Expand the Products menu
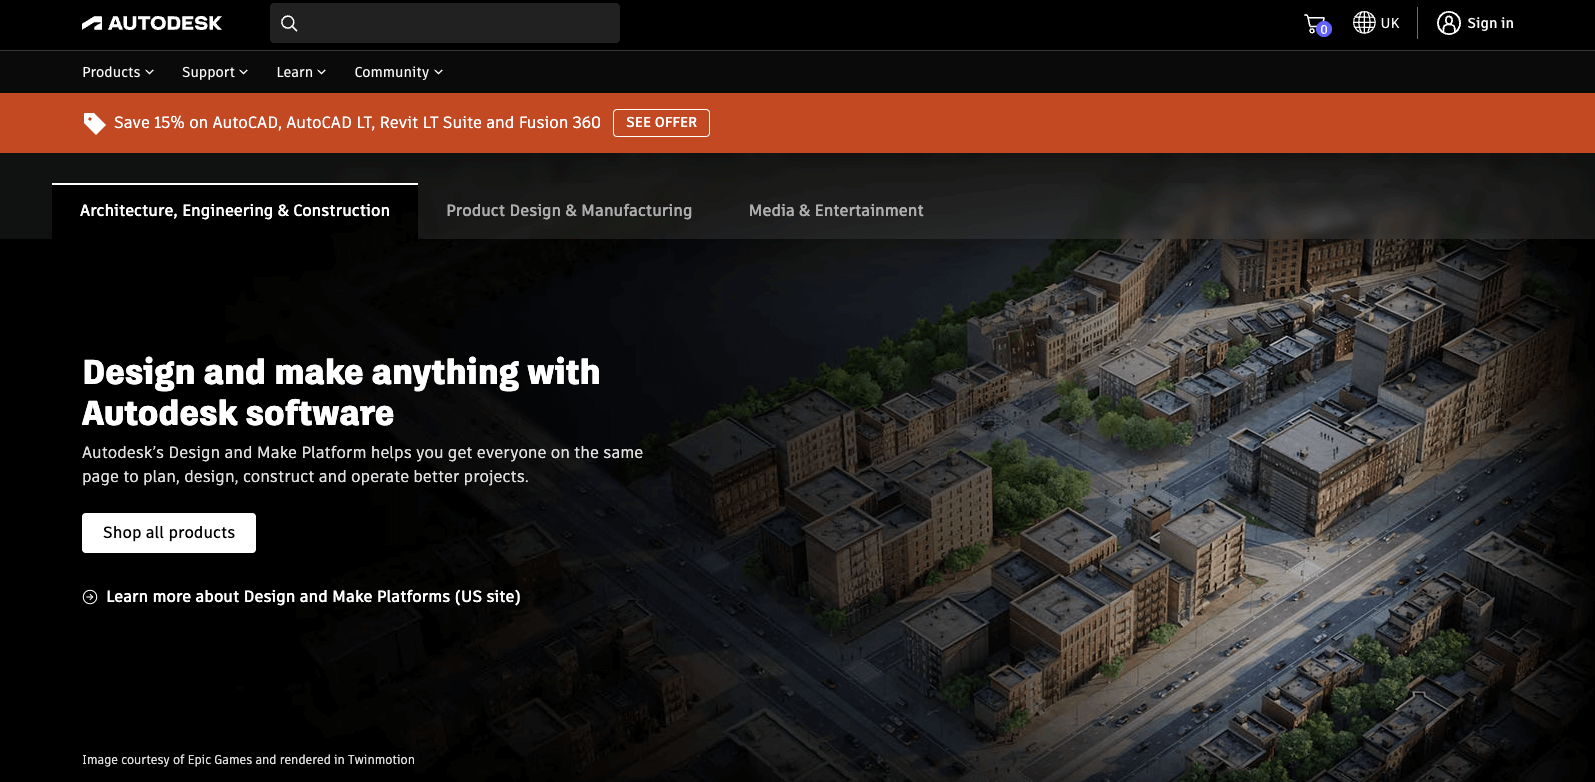This screenshot has width=1595, height=782. coord(118,72)
